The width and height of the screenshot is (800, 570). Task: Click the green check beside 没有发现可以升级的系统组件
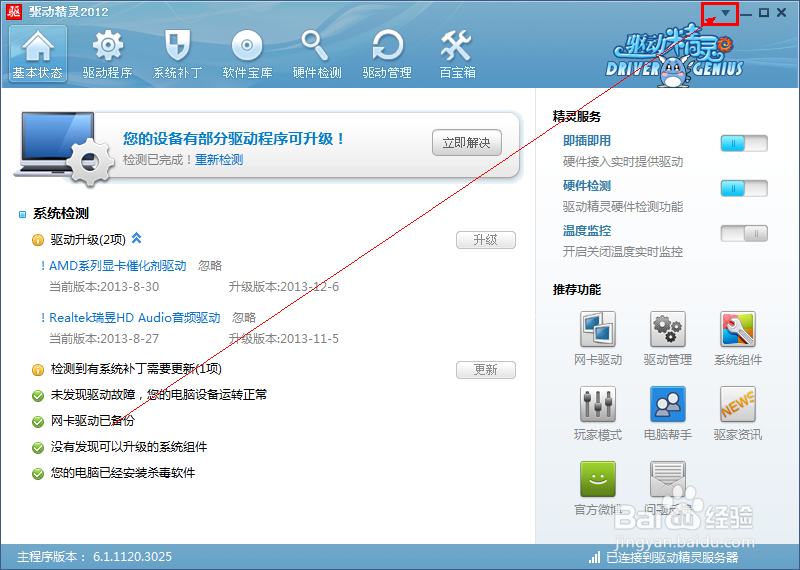pyautogui.click(x=38, y=448)
